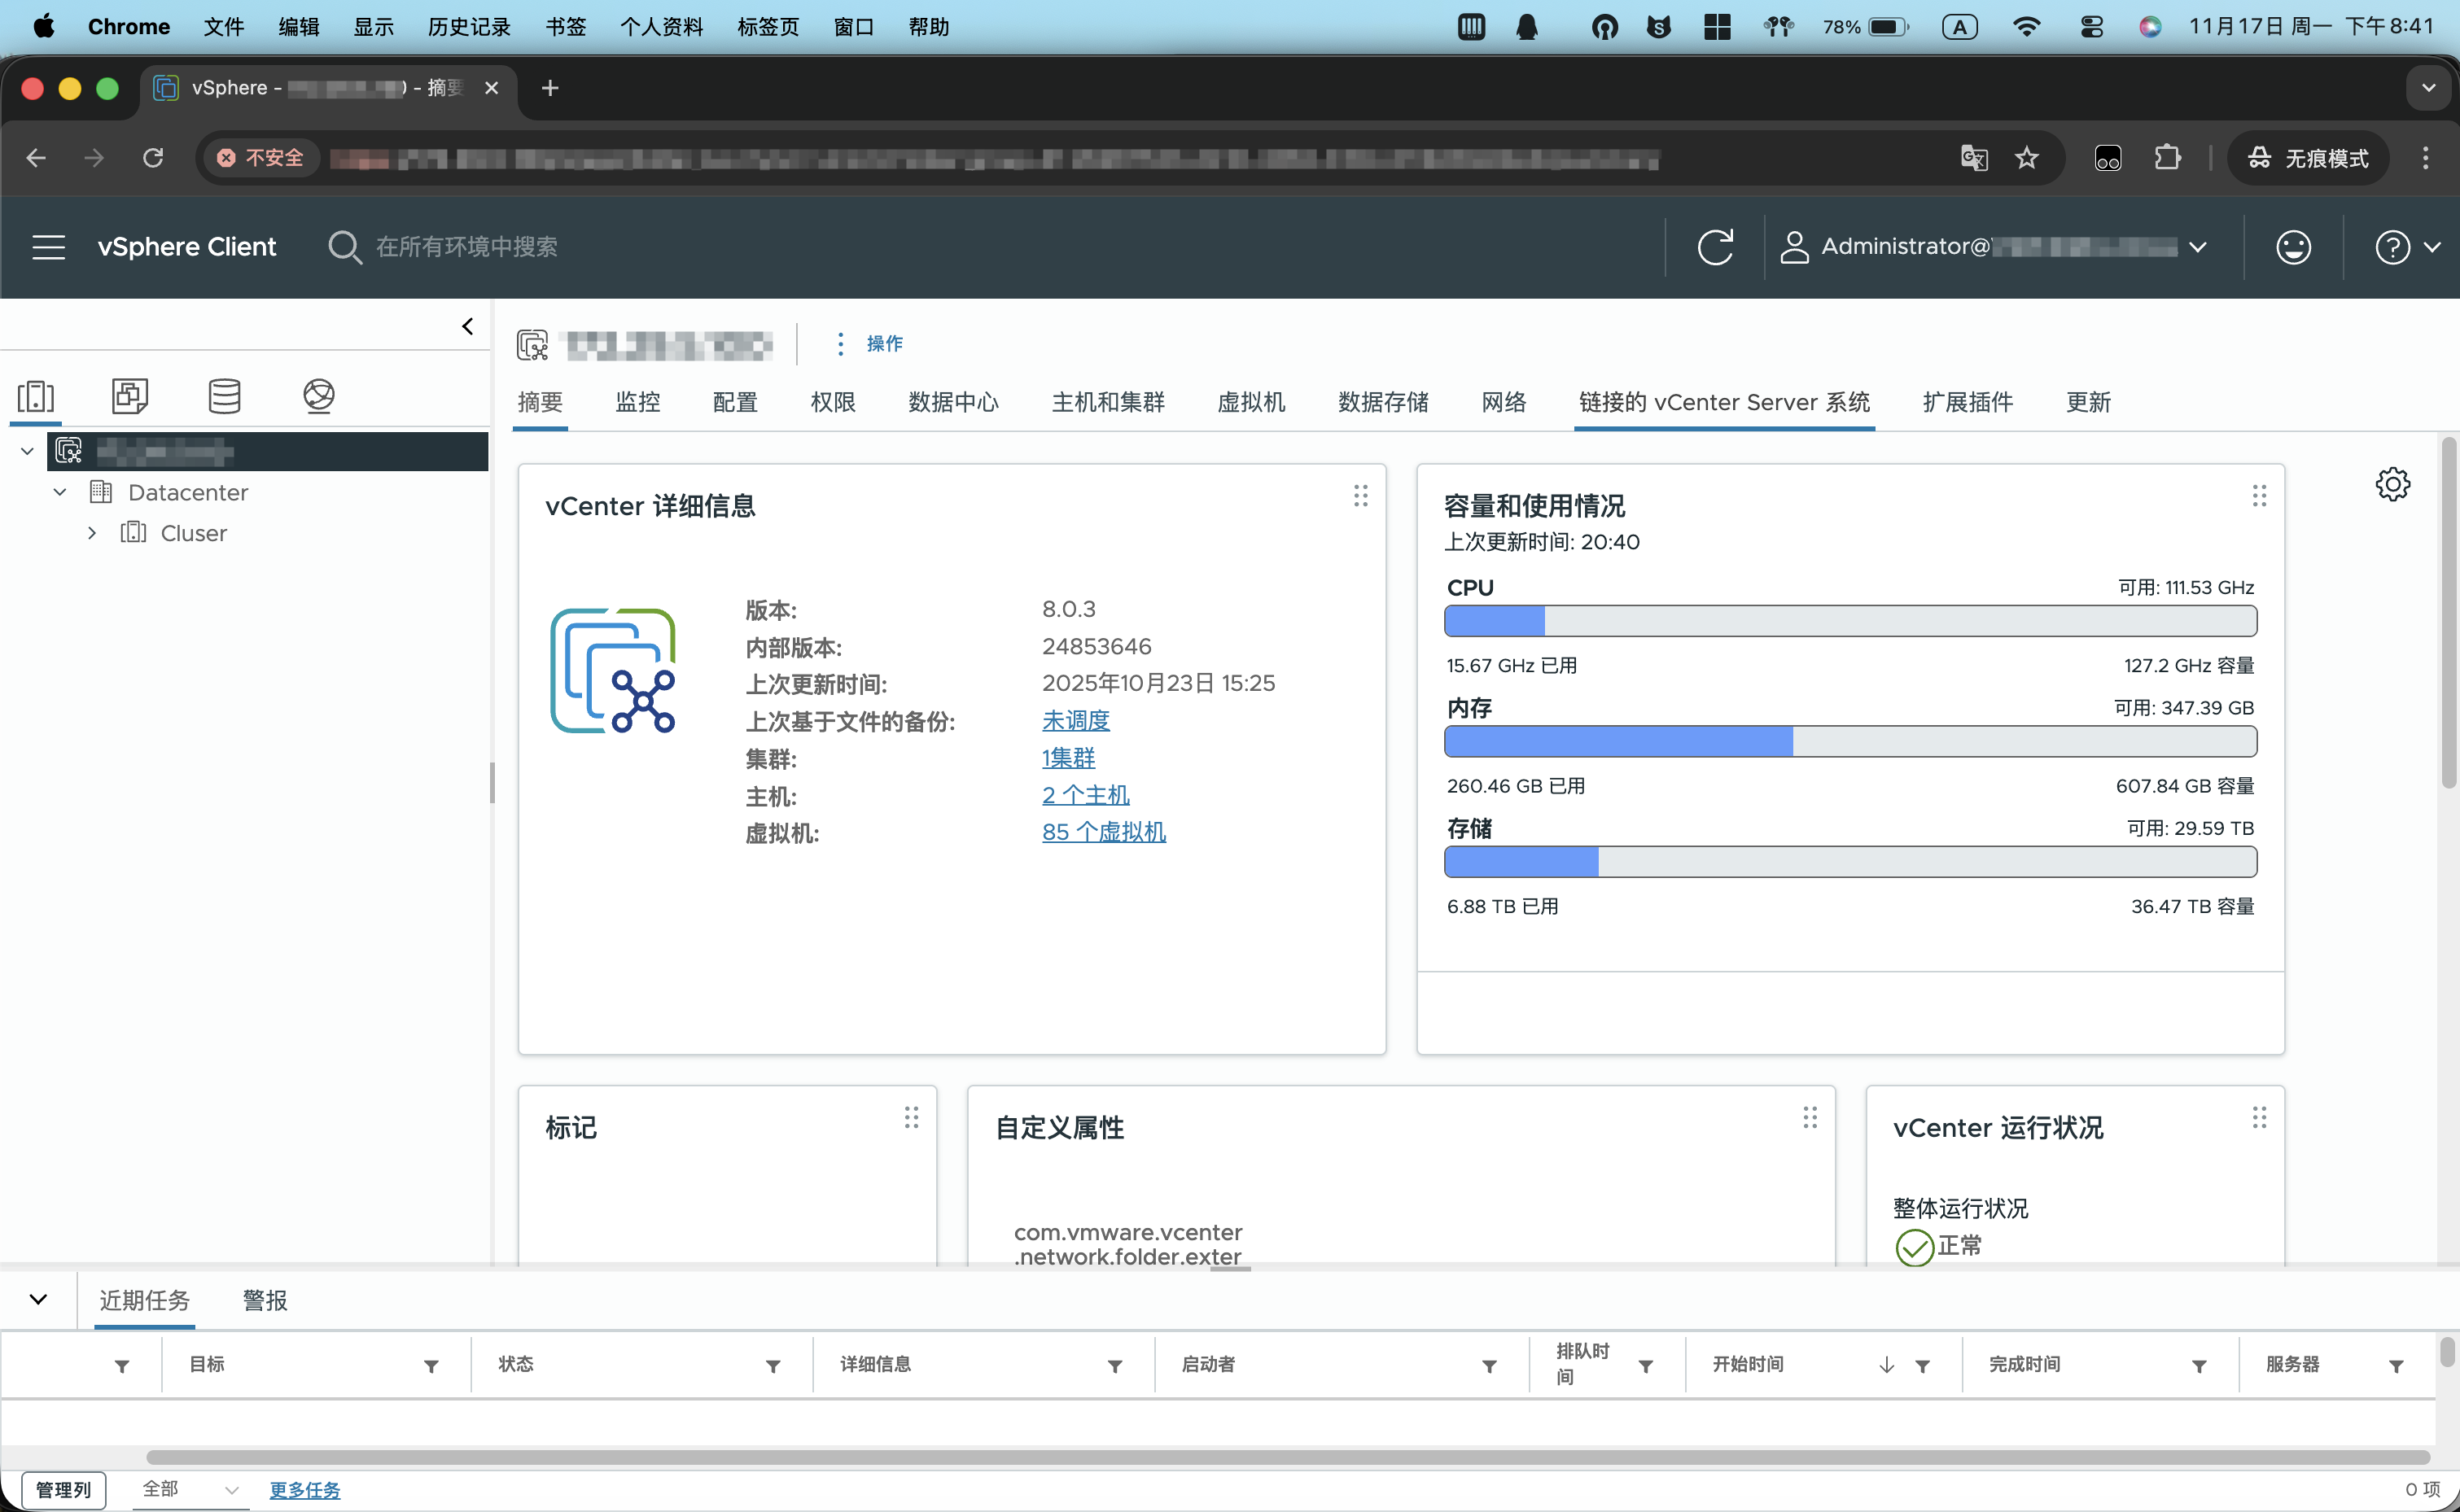Open a new Chrome tab
2460x1512 pixels.
click(550, 88)
